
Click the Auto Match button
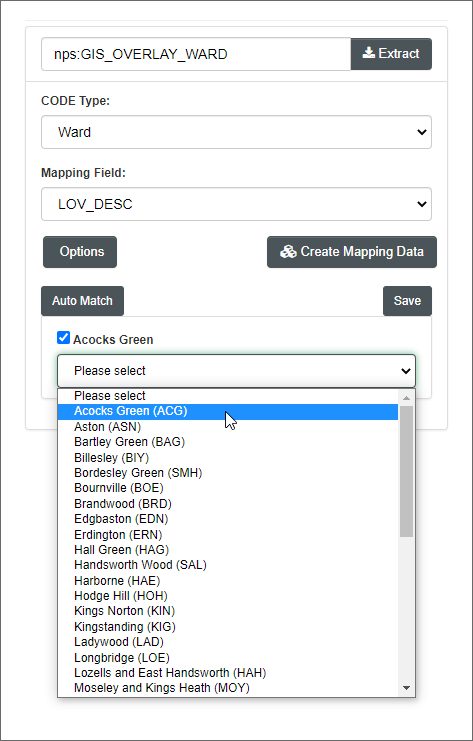(82, 301)
